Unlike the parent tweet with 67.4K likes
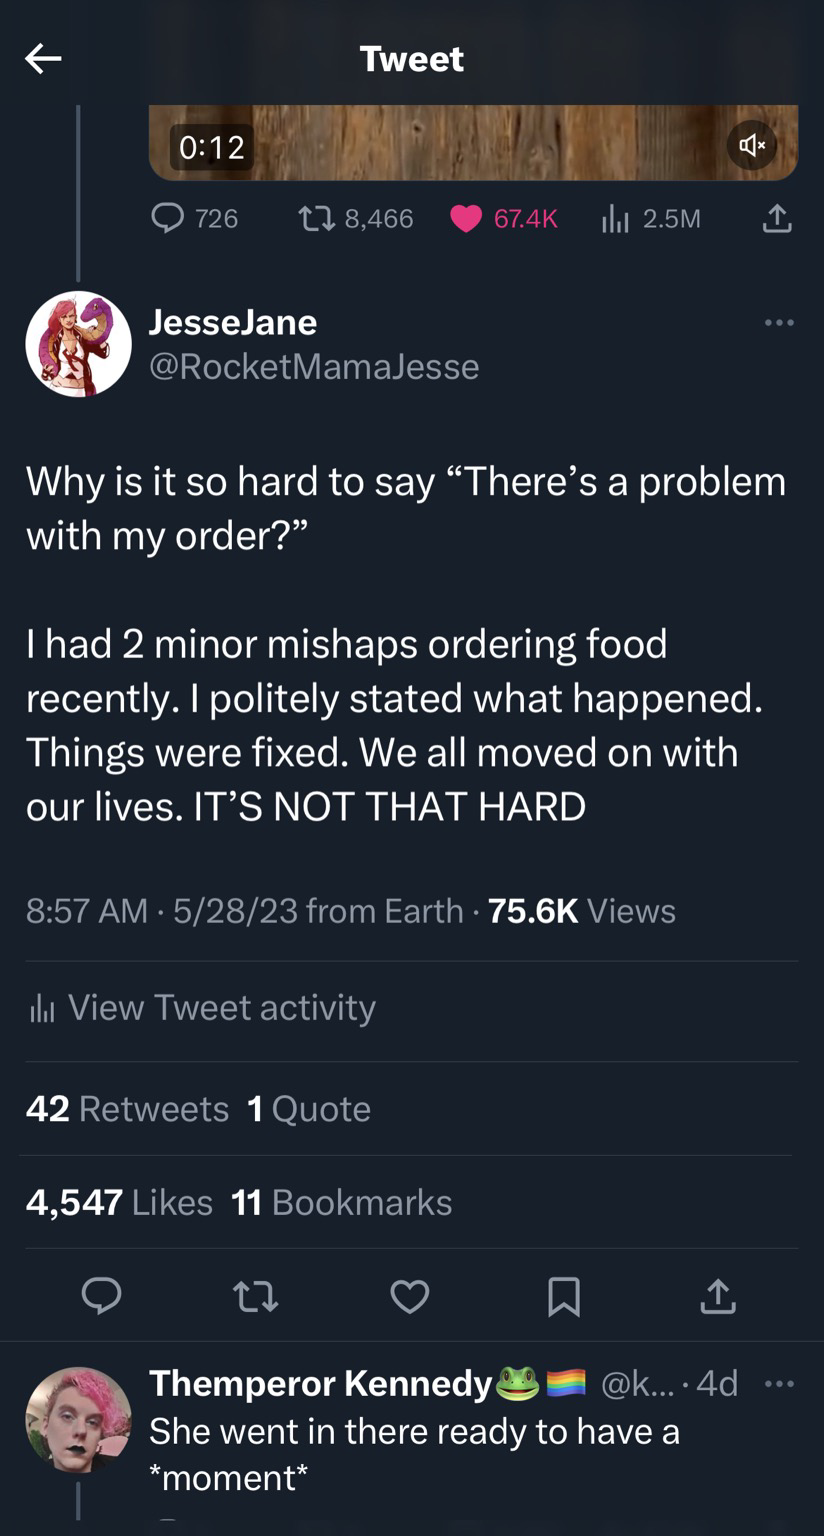The width and height of the screenshot is (824, 1536). pos(503,218)
